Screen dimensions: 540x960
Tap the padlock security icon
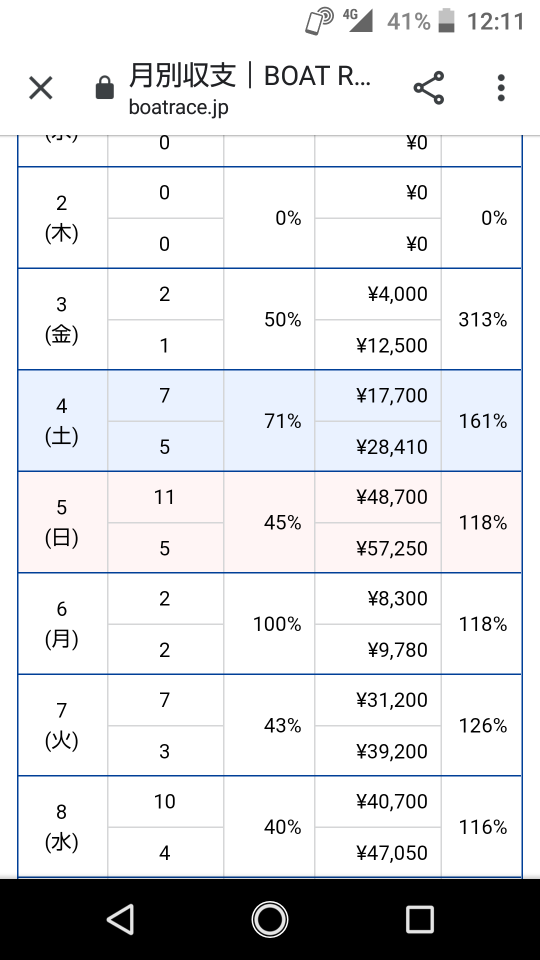pos(105,88)
